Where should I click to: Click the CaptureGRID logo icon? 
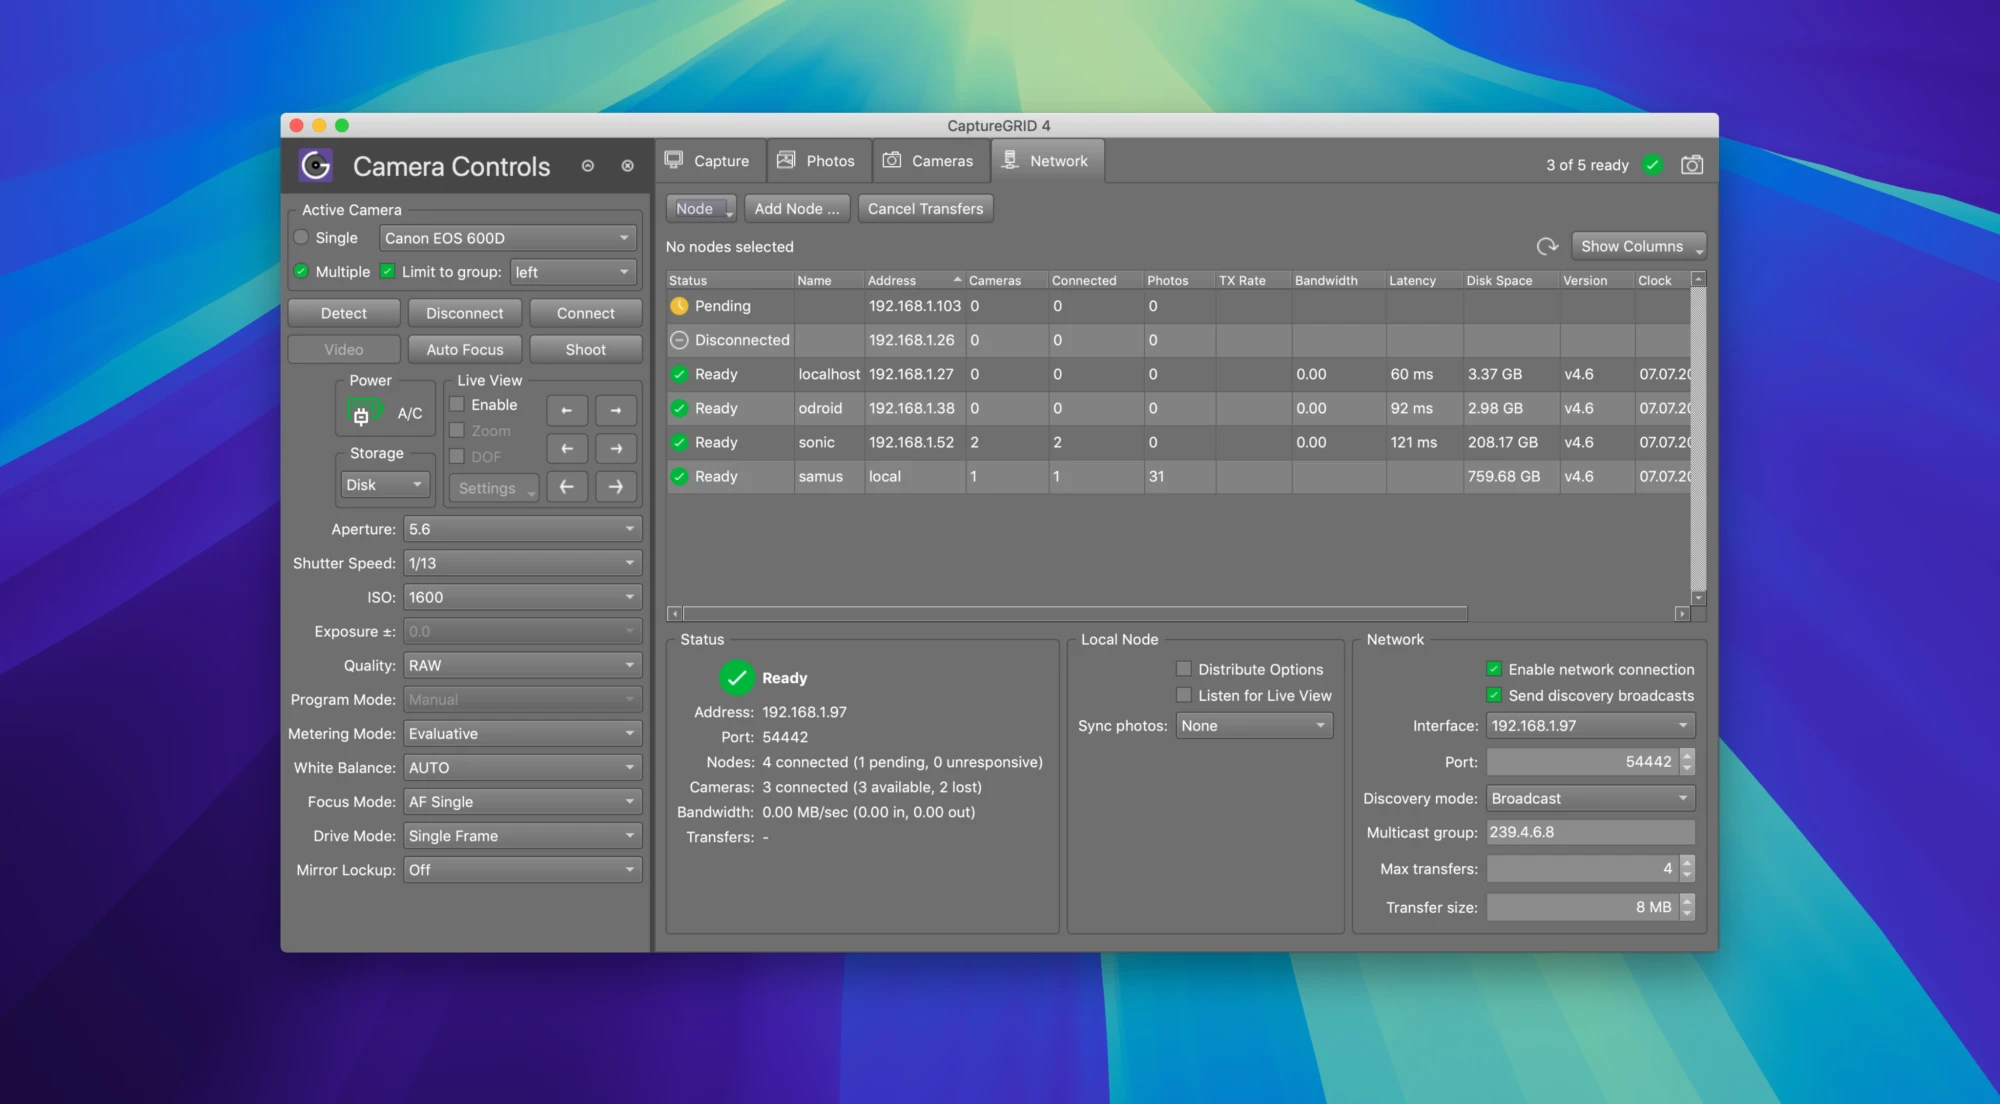coord(316,166)
